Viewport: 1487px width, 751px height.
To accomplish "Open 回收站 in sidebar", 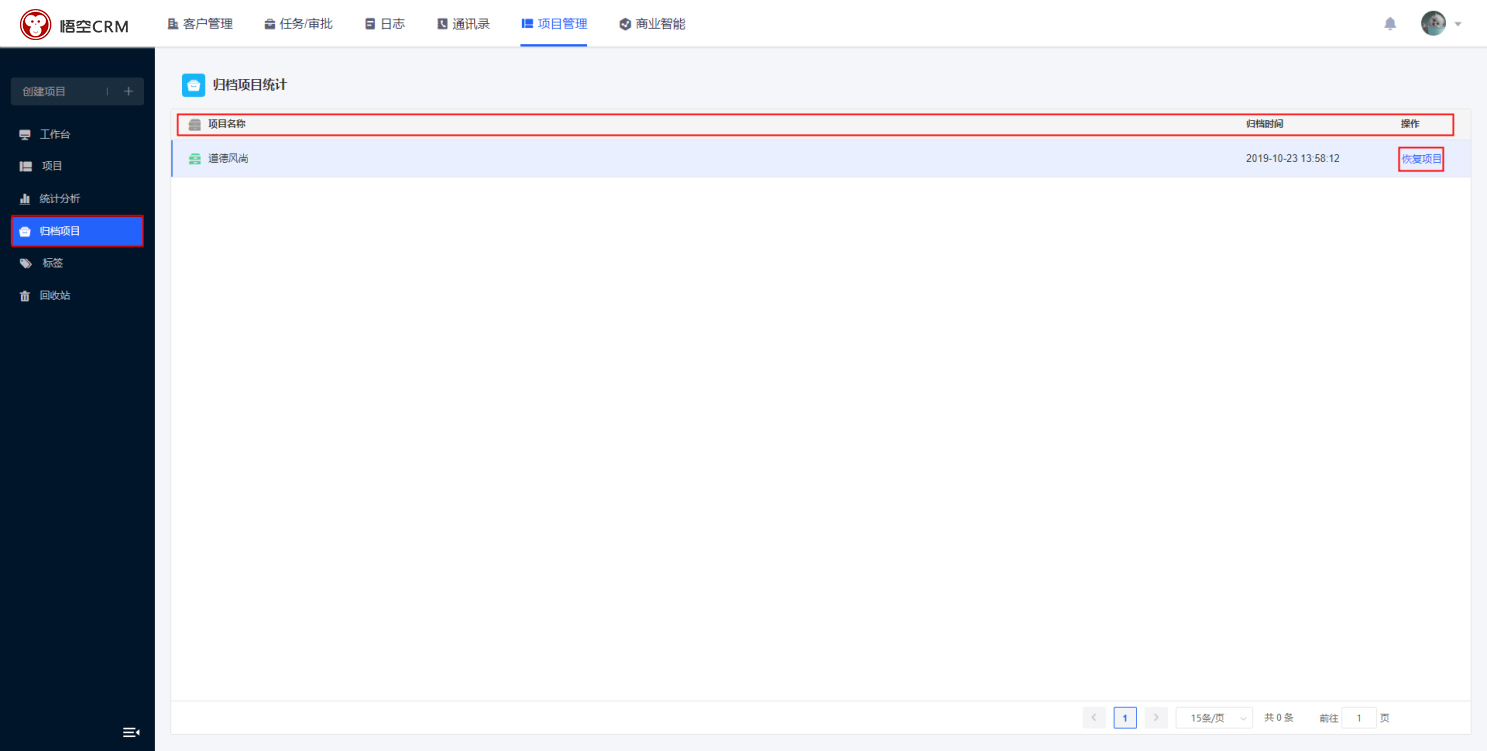I will point(77,296).
